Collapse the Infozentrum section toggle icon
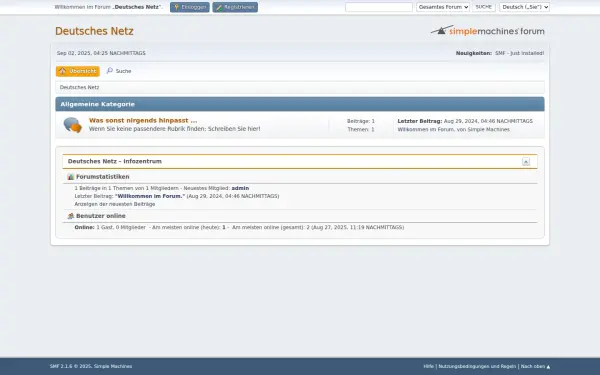Screen dimensions: 600x375 tap(526, 161)
